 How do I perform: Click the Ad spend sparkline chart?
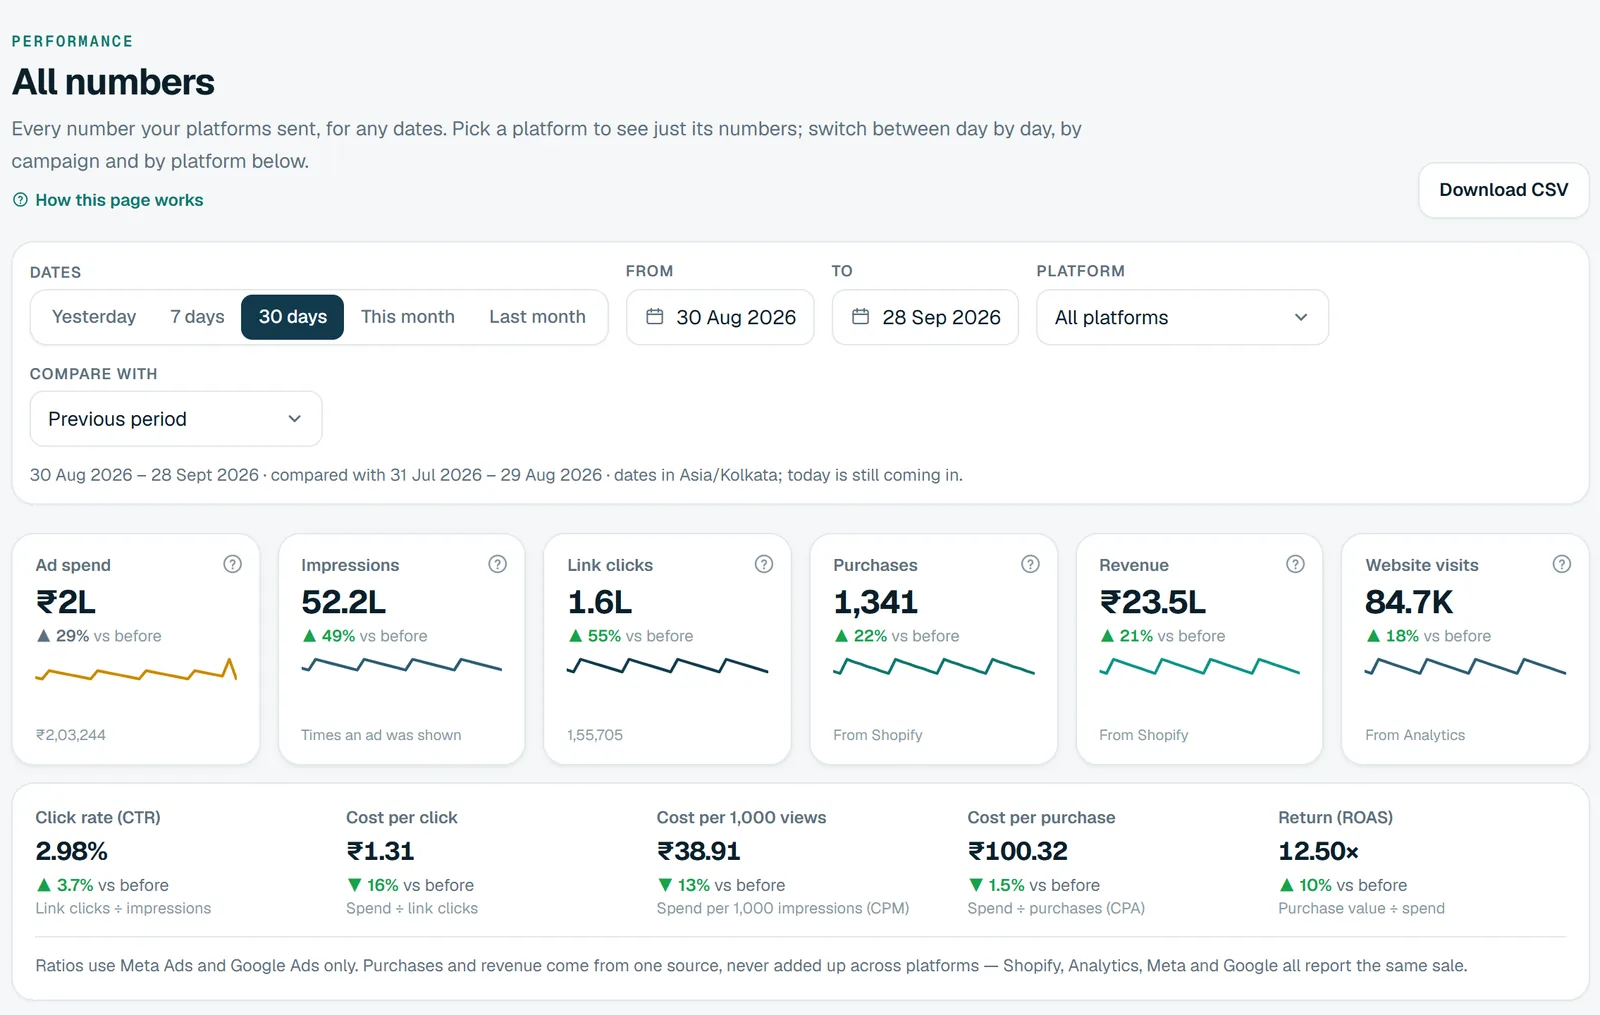click(x=136, y=670)
